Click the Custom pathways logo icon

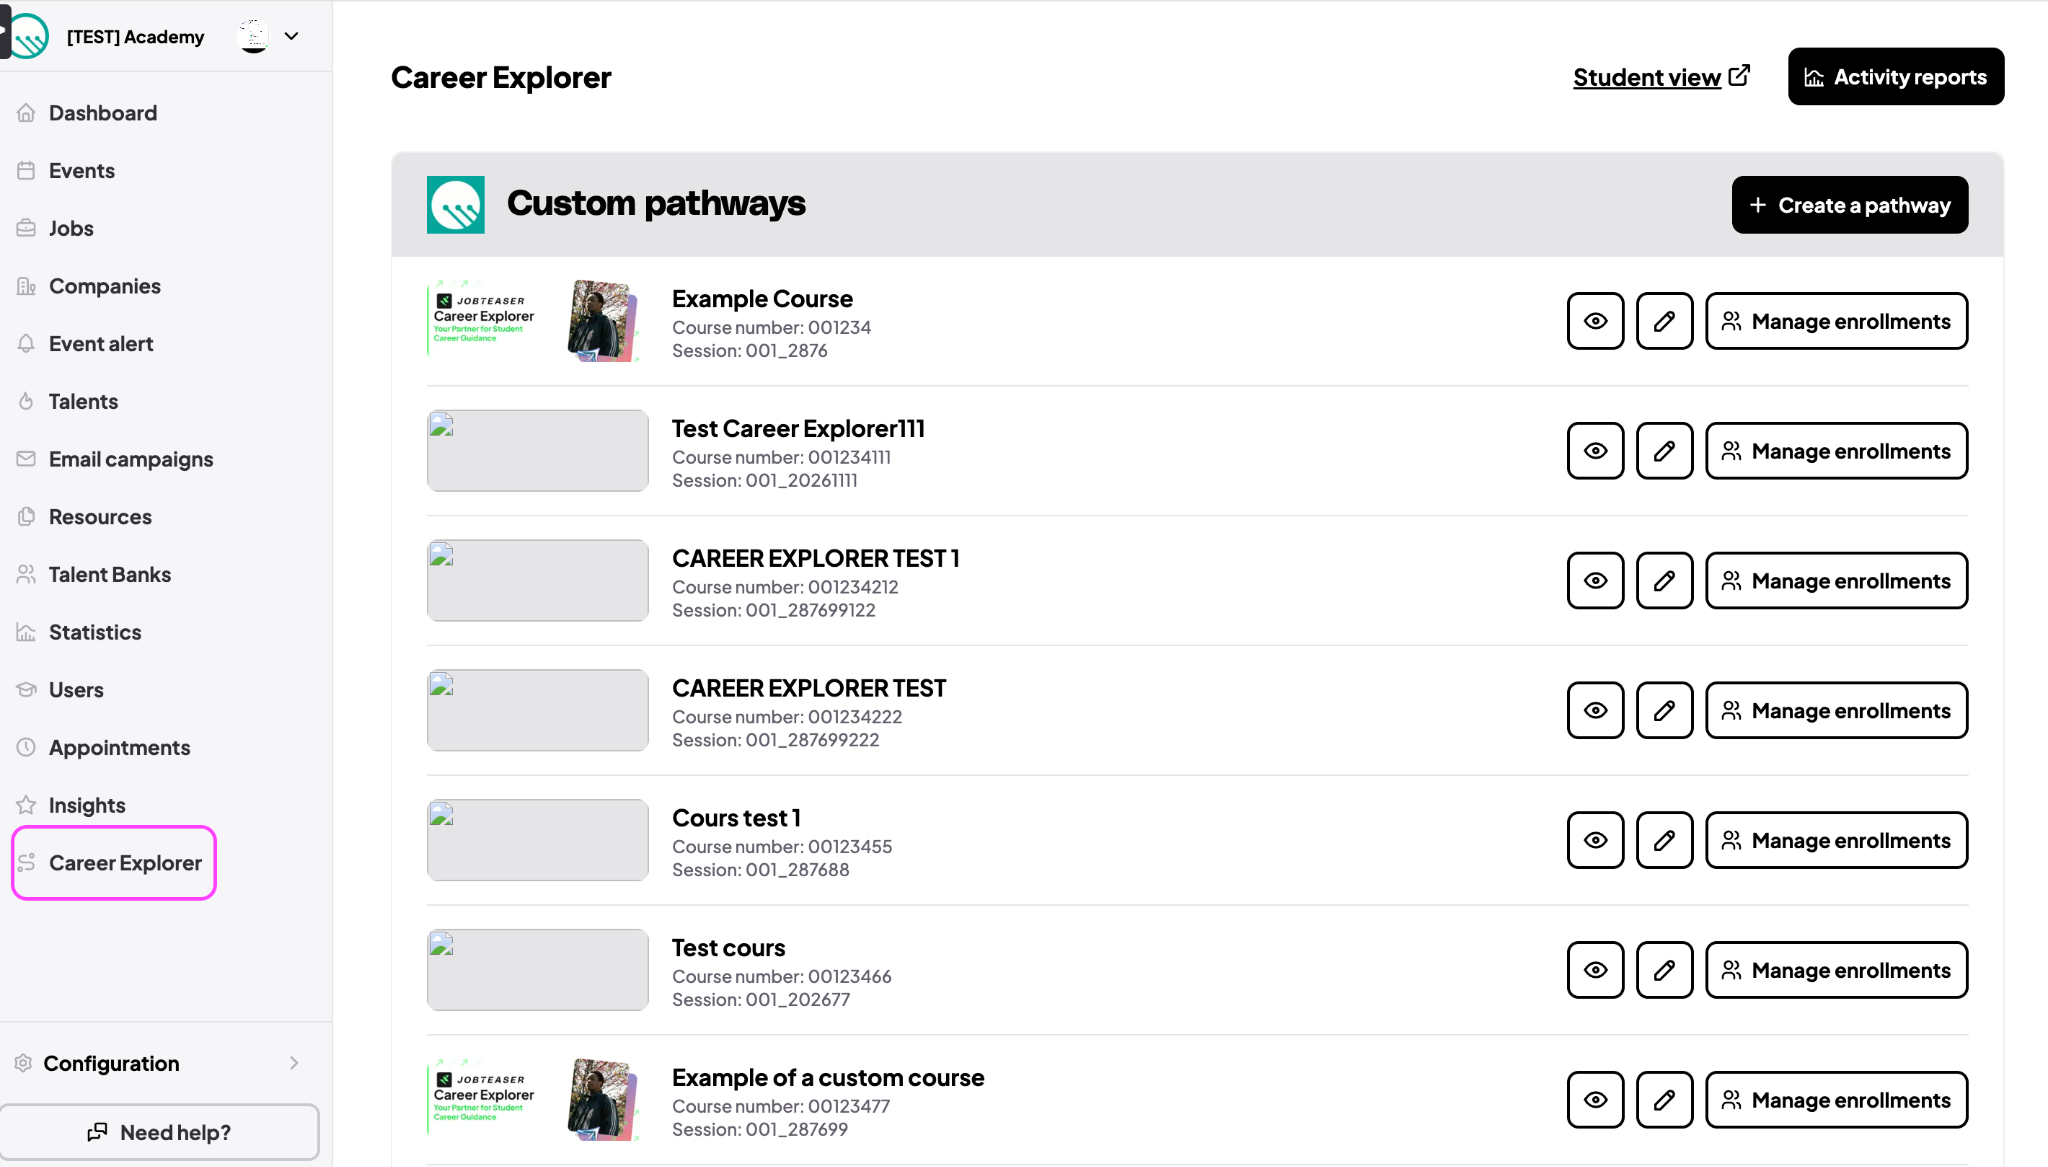(456, 205)
